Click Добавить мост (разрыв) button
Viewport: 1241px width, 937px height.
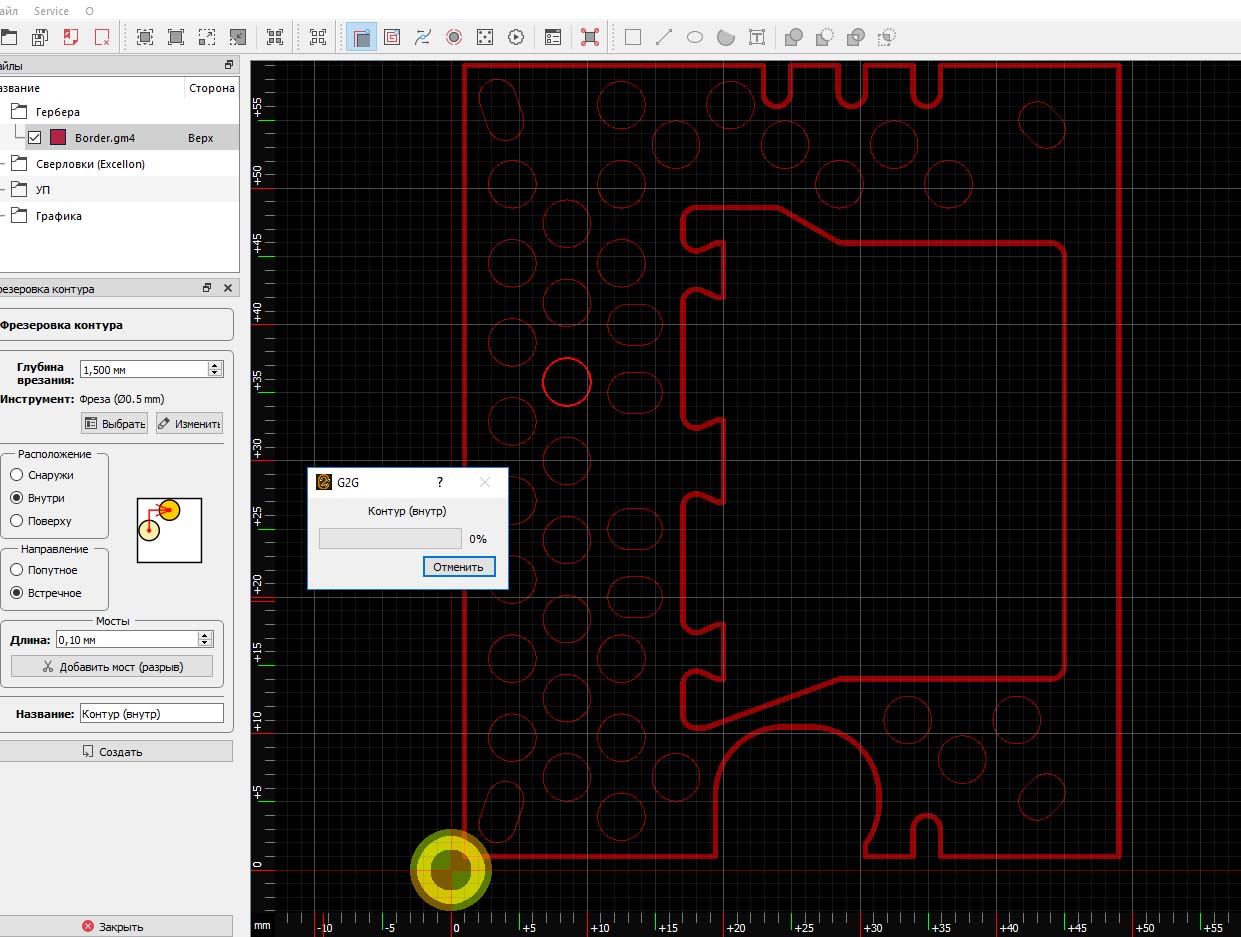click(x=112, y=666)
